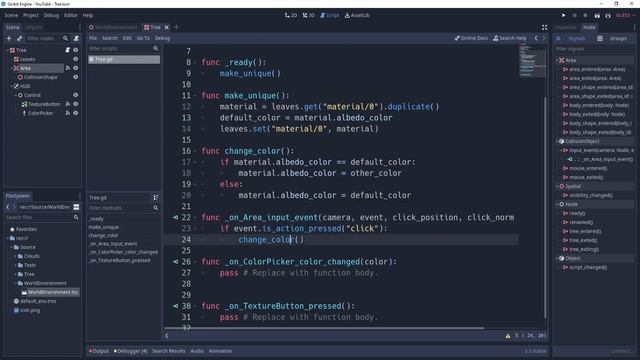Viewport: 640px width, 360px height.
Task: Click the signals icon on Area node
Action: pos(68,68)
